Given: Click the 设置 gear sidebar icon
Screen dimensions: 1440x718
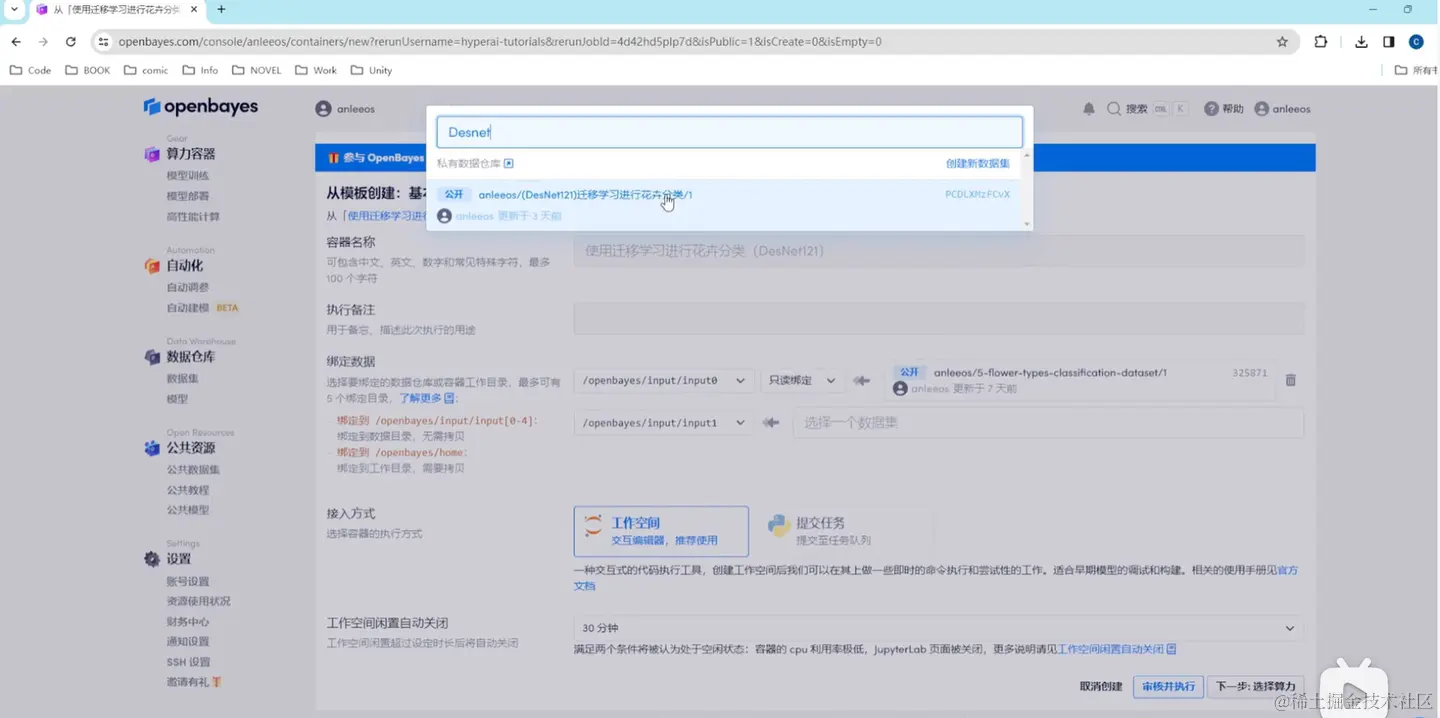Looking at the screenshot, I should coord(152,559).
